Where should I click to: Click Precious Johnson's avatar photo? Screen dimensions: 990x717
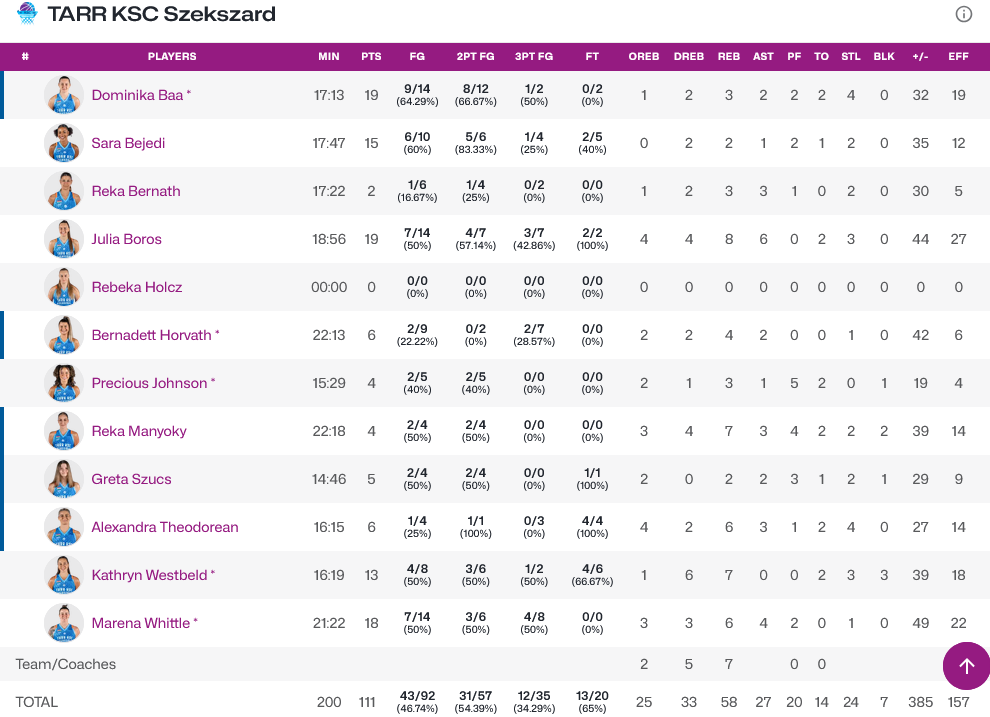pos(64,383)
